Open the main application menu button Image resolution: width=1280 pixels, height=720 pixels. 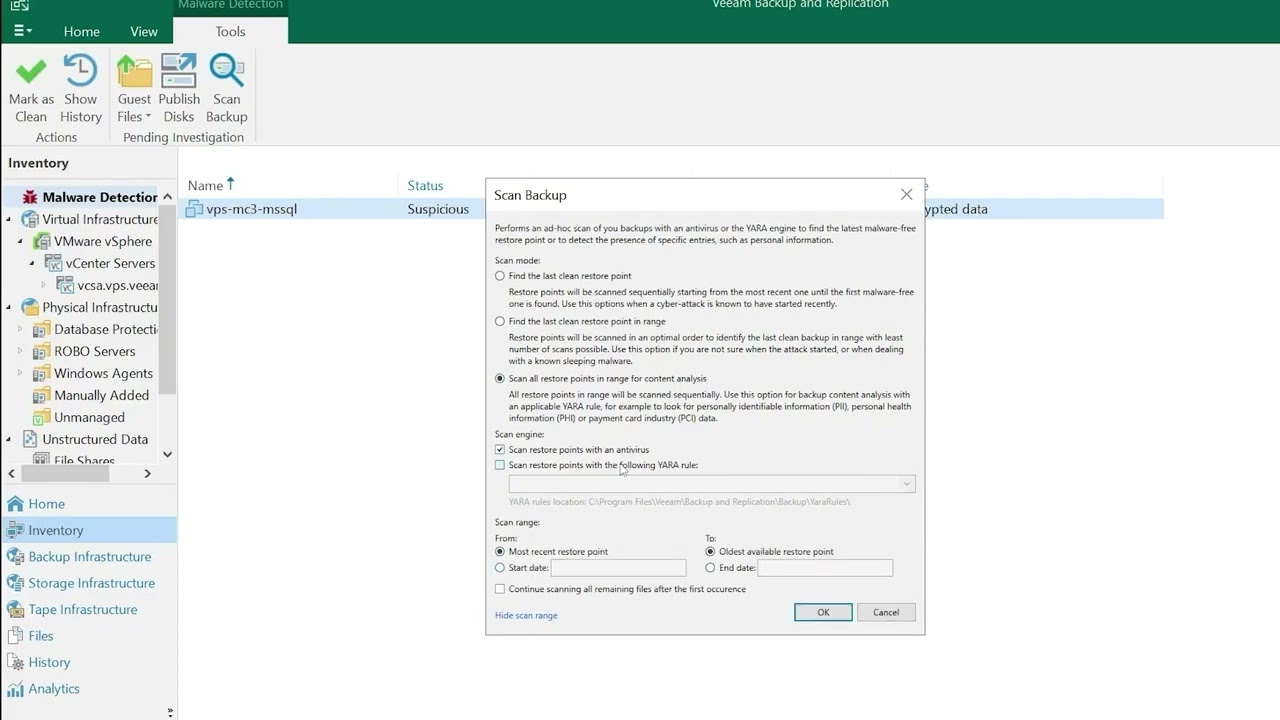(22, 31)
